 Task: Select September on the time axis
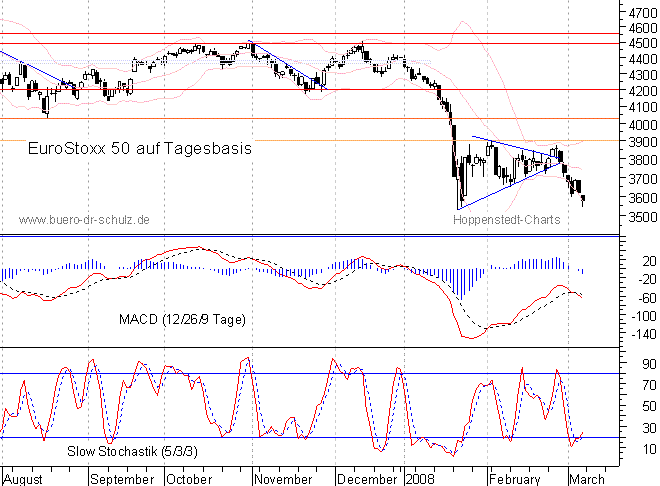pos(120,478)
